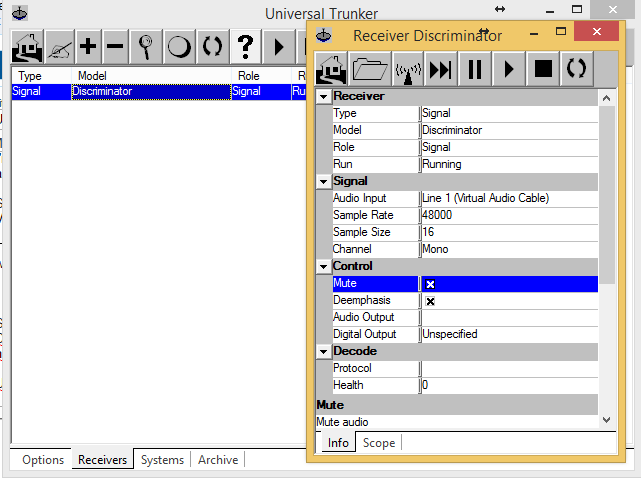Select the Info tab in Receiver Discriminator

point(338,442)
